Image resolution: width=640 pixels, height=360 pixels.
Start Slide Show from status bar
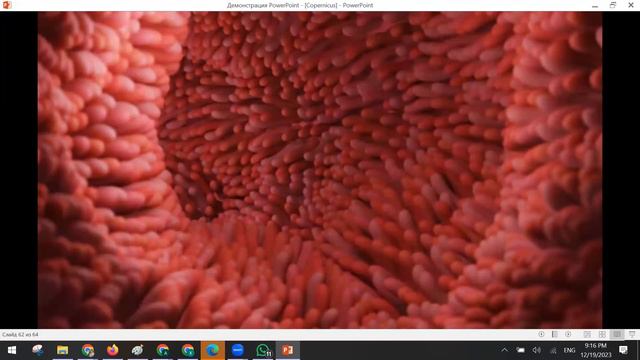point(632,334)
